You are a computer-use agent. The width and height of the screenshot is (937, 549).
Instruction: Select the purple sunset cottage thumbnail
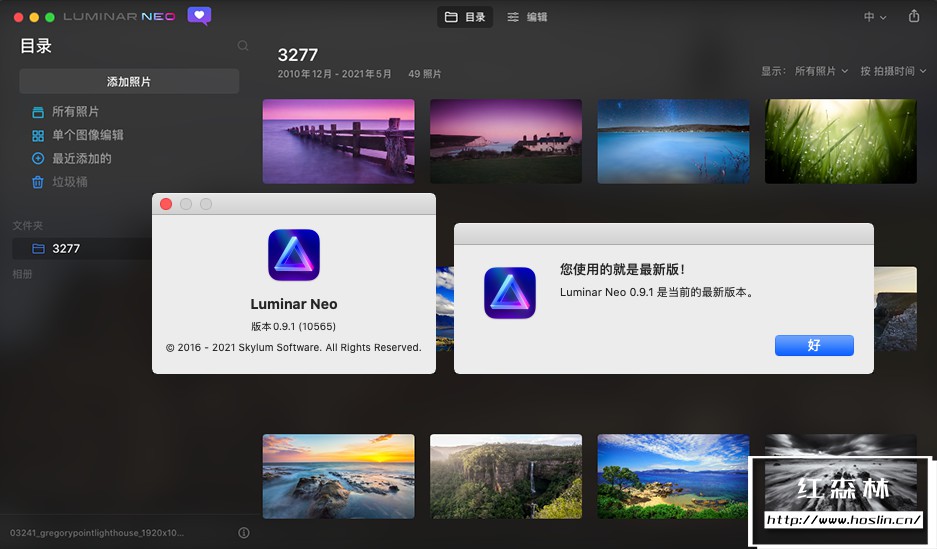(x=506, y=142)
